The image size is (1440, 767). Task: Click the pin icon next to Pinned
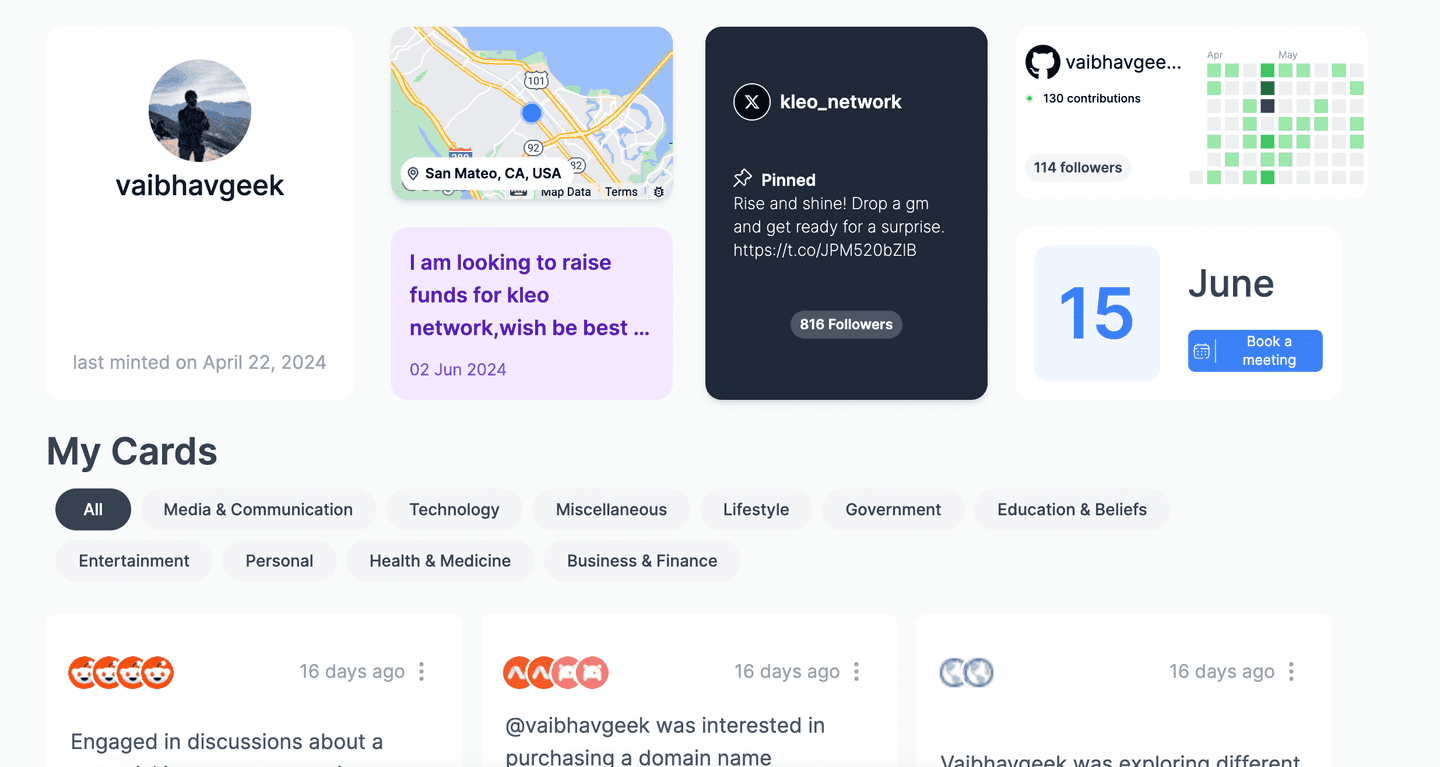point(743,179)
